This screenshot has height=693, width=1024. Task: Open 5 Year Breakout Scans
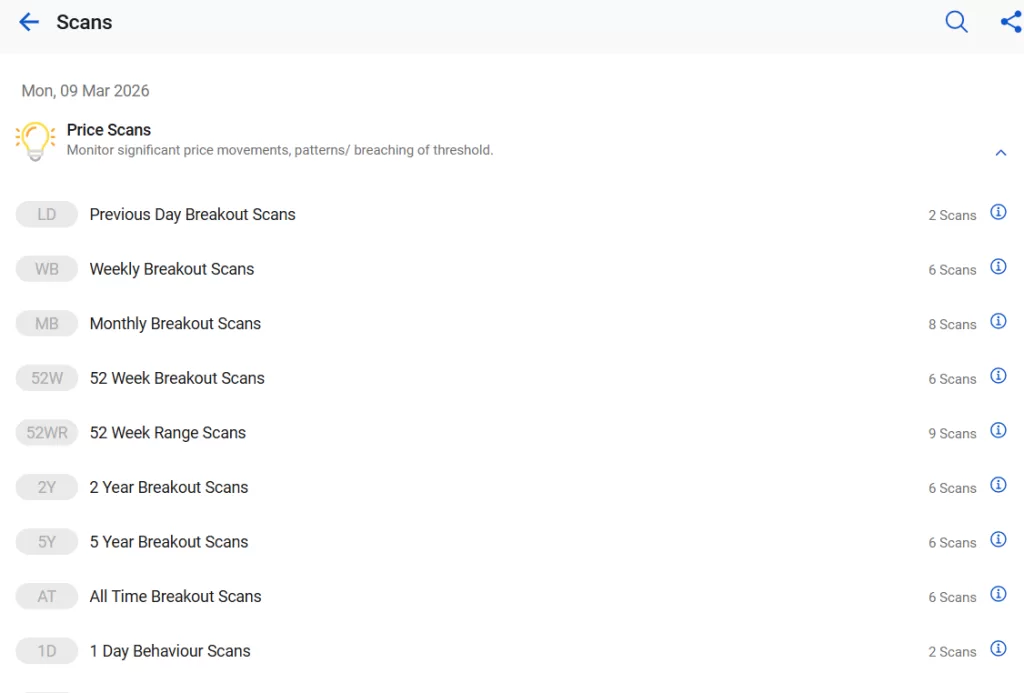[x=168, y=542]
